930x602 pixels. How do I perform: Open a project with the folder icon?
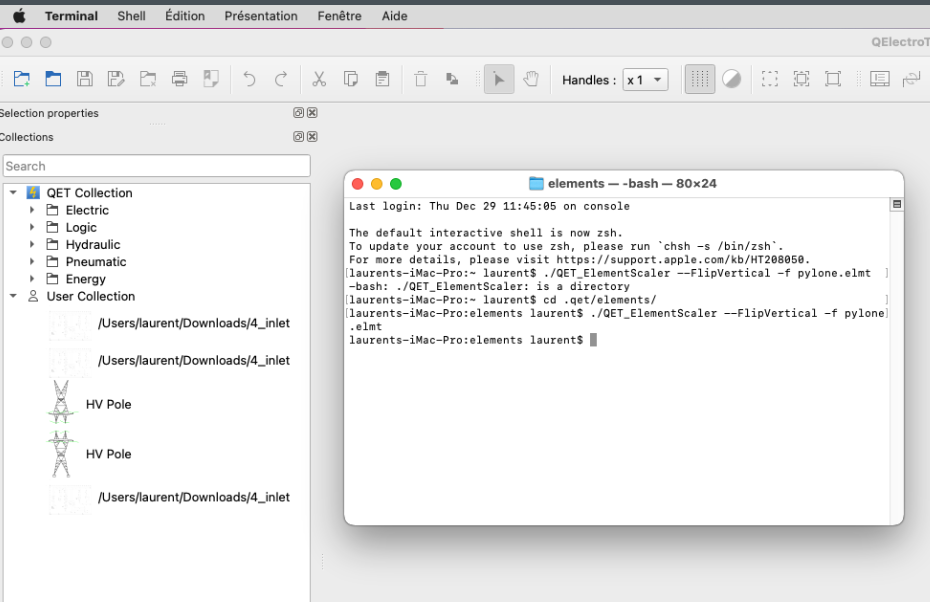click(53, 79)
